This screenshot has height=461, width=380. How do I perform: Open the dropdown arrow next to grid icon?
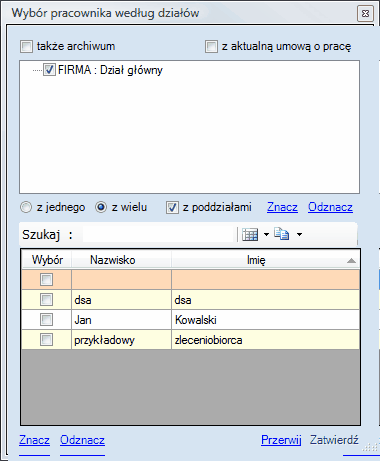click(266, 234)
